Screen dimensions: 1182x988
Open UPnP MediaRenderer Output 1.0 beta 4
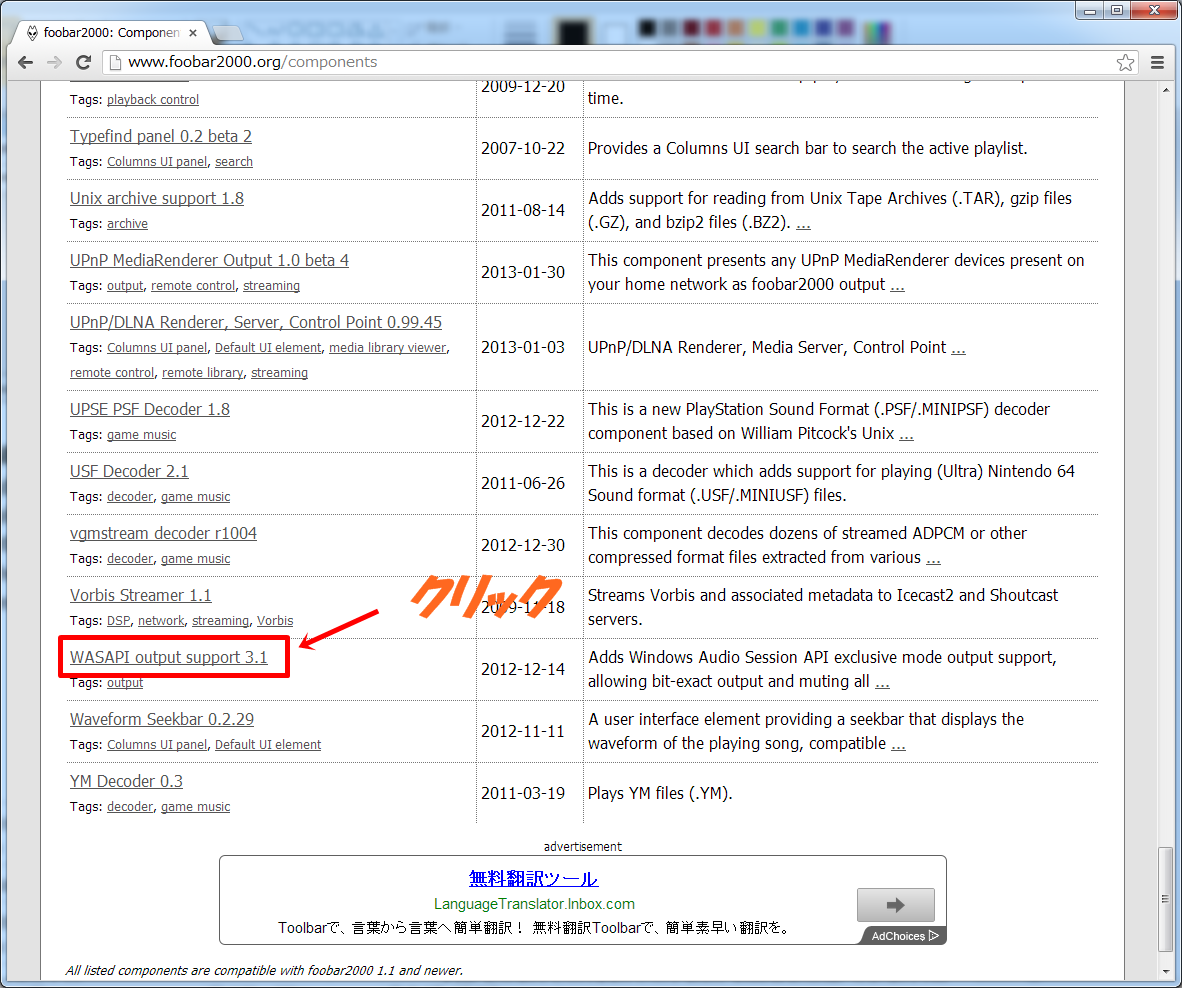tap(210, 260)
